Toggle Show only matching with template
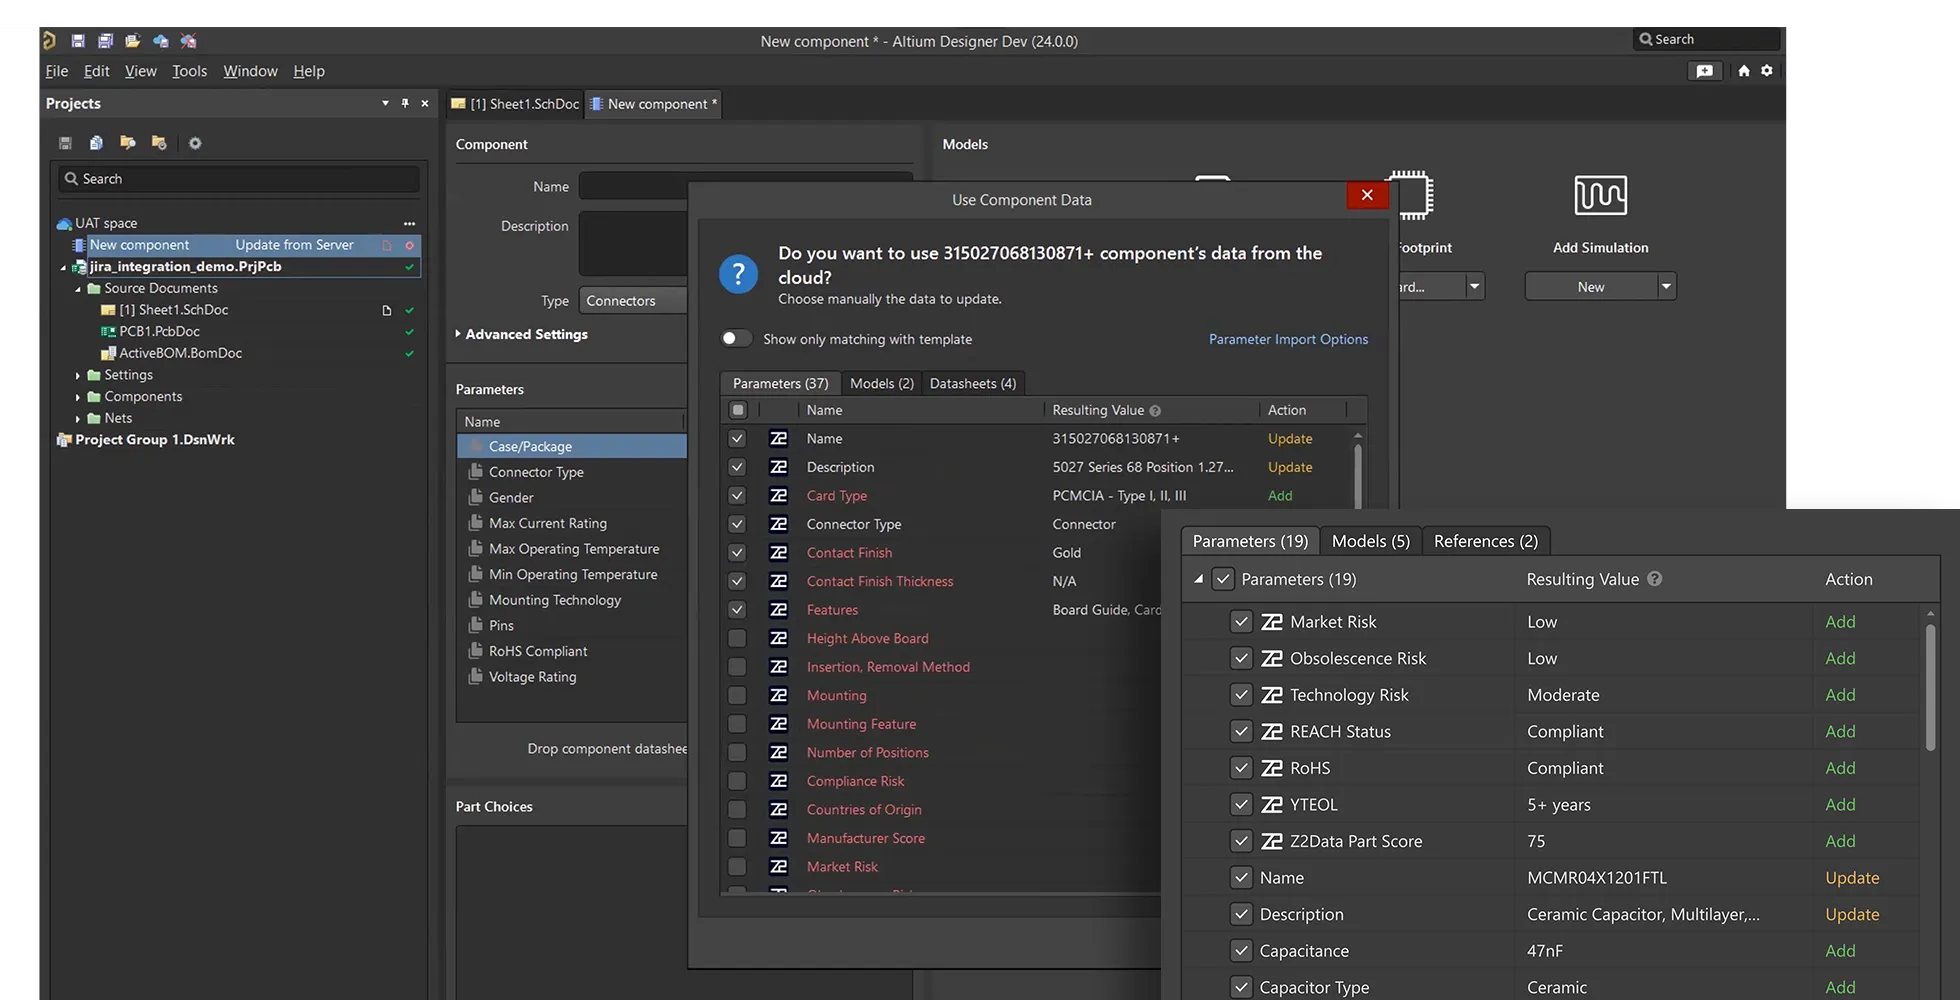Screen dimensions: 1960x1000 pos(736,339)
